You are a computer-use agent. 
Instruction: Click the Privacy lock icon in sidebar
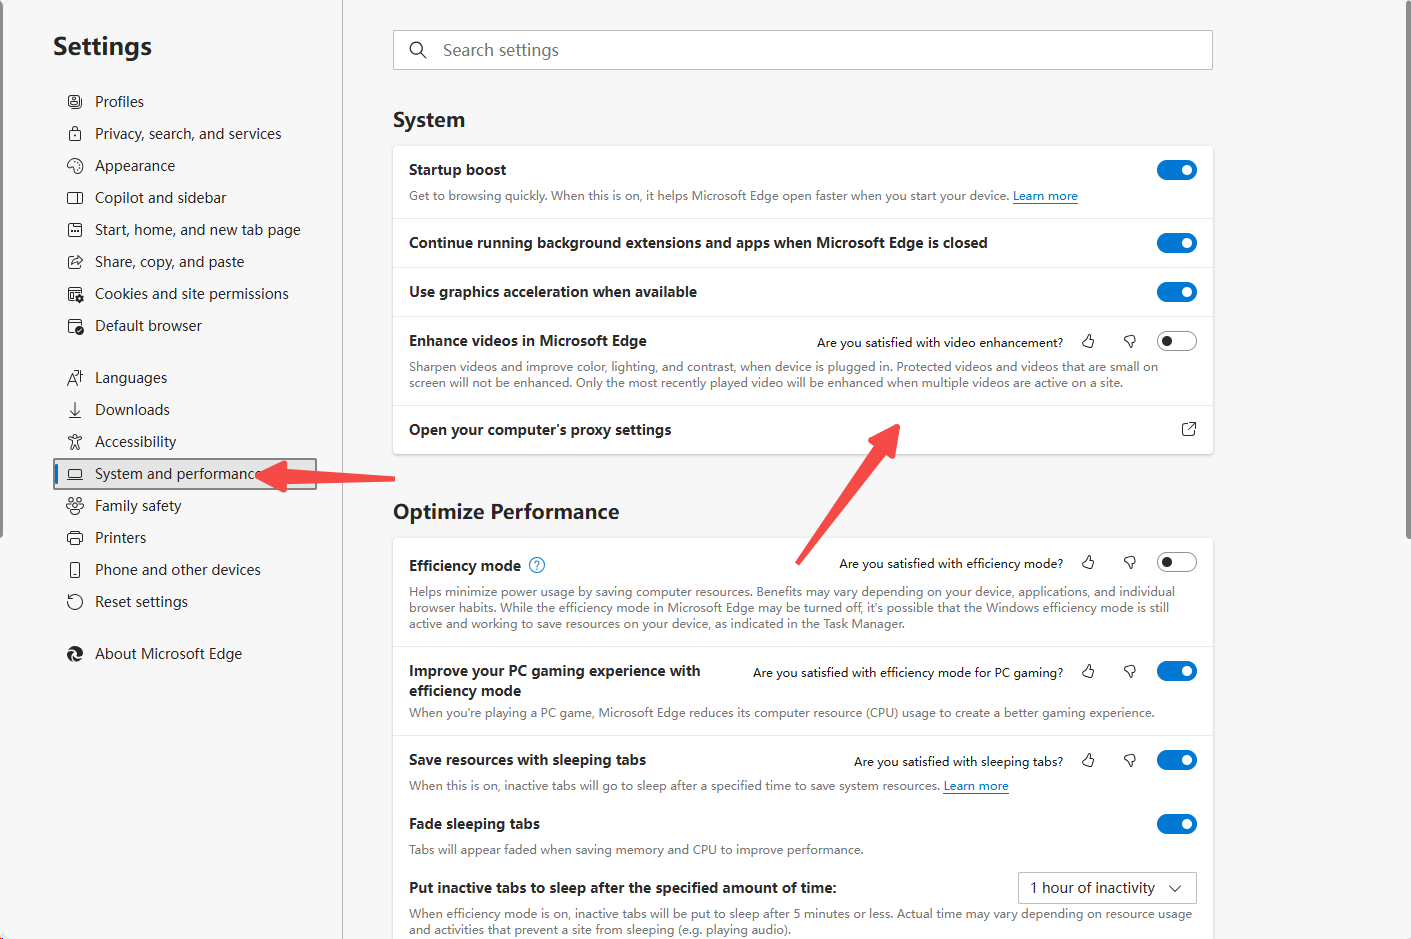coord(75,134)
